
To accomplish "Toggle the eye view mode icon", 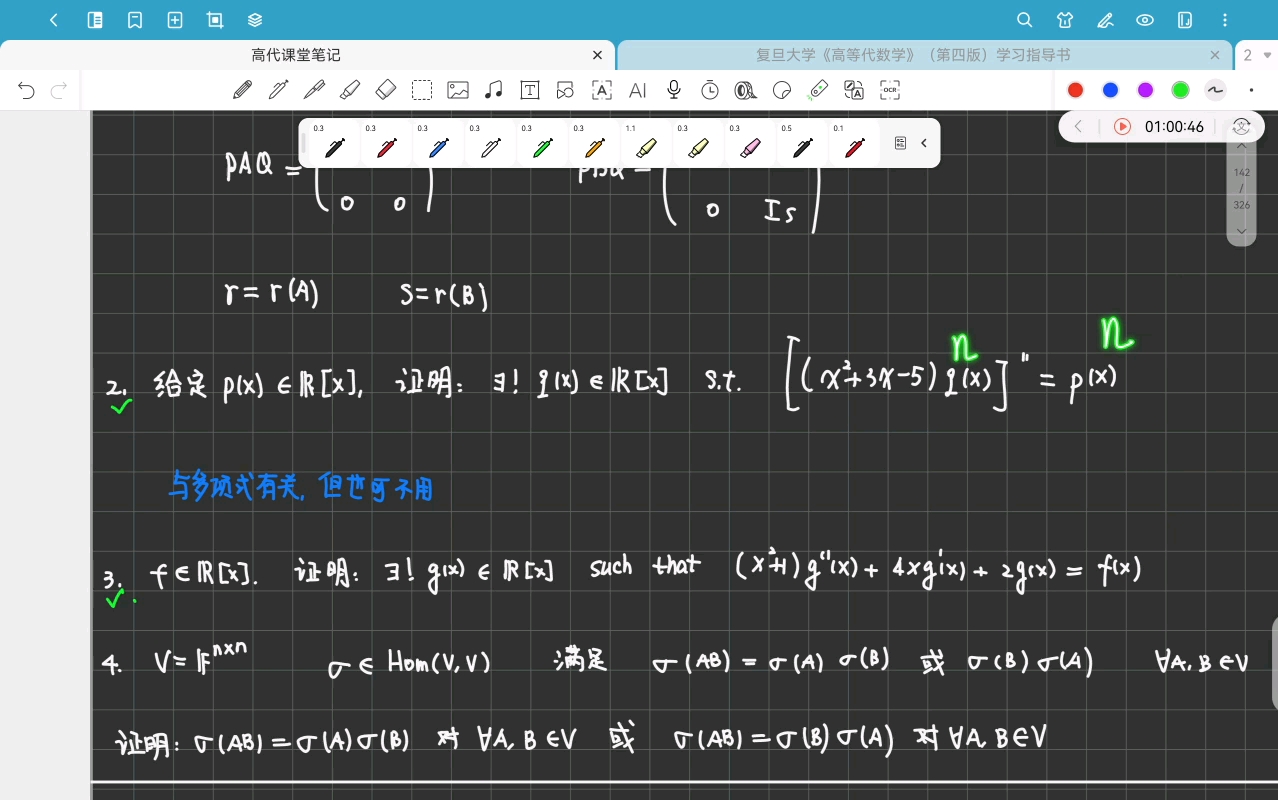I will click(x=1145, y=20).
